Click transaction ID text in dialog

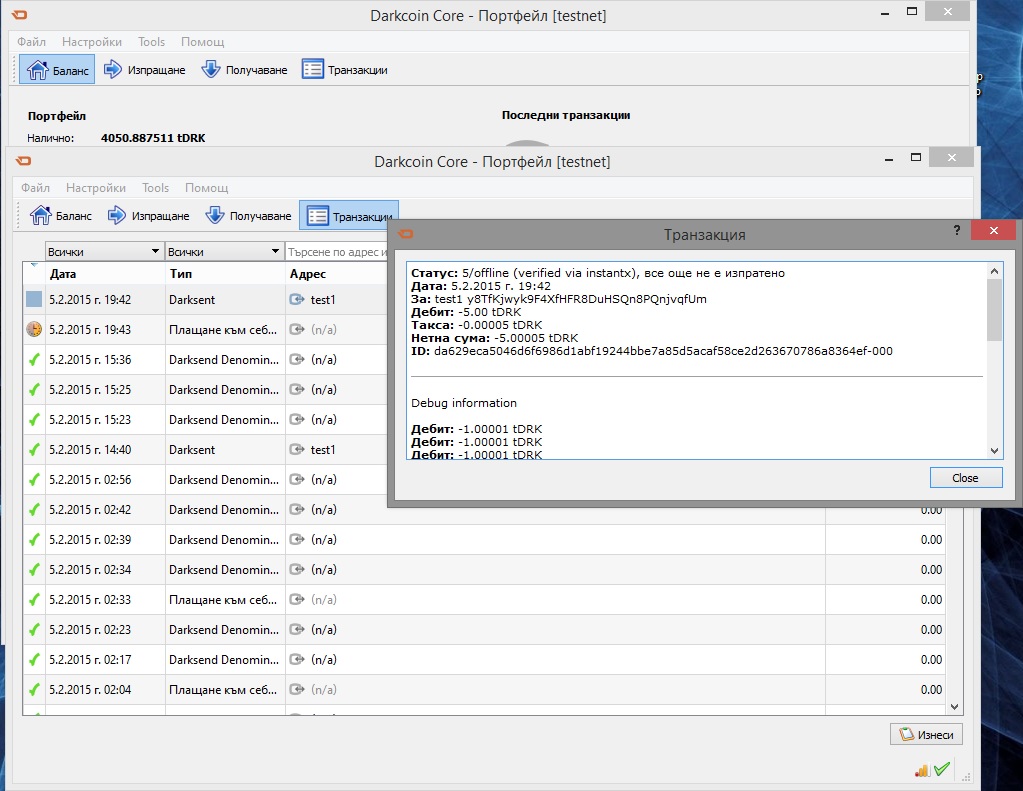[x=663, y=351]
